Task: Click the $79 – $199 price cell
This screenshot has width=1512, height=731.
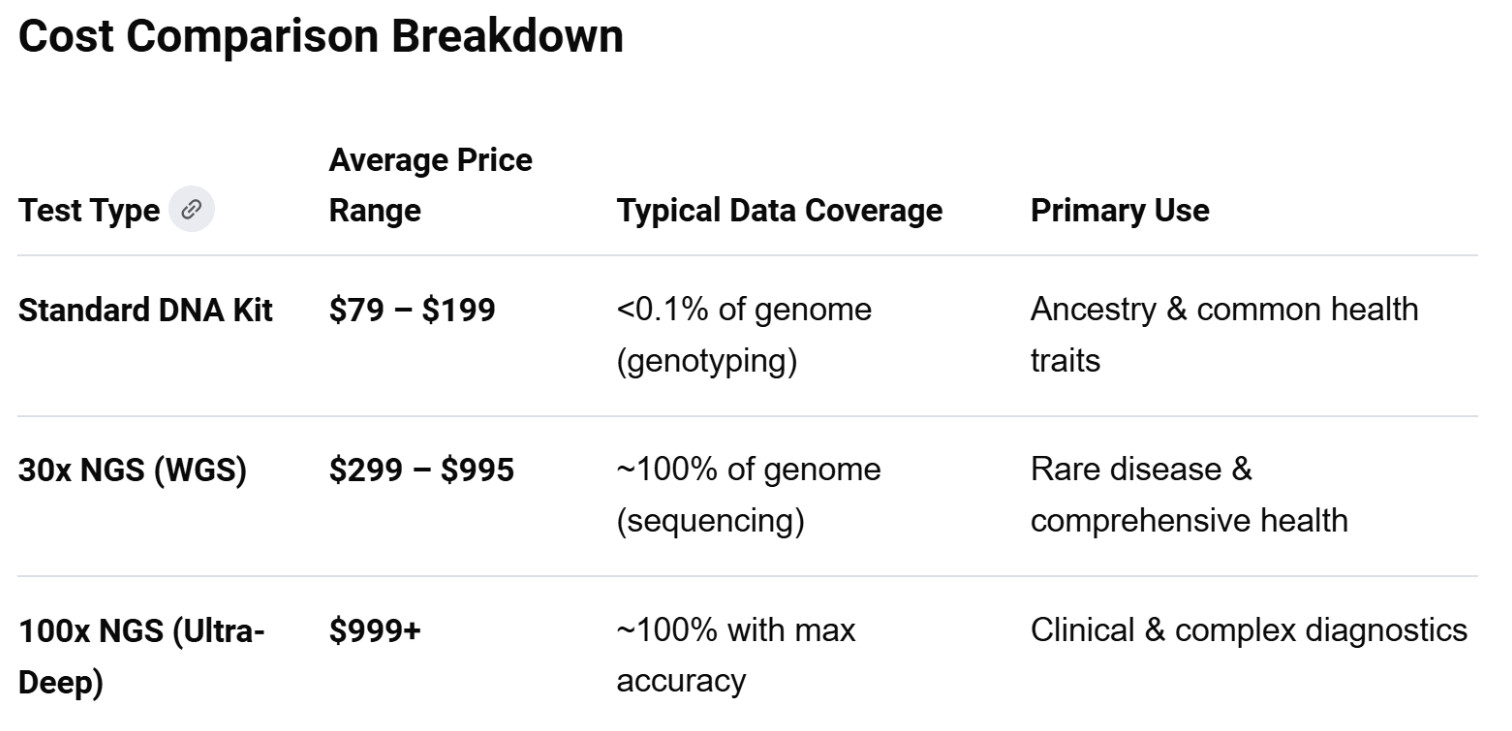Action: coord(412,310)
